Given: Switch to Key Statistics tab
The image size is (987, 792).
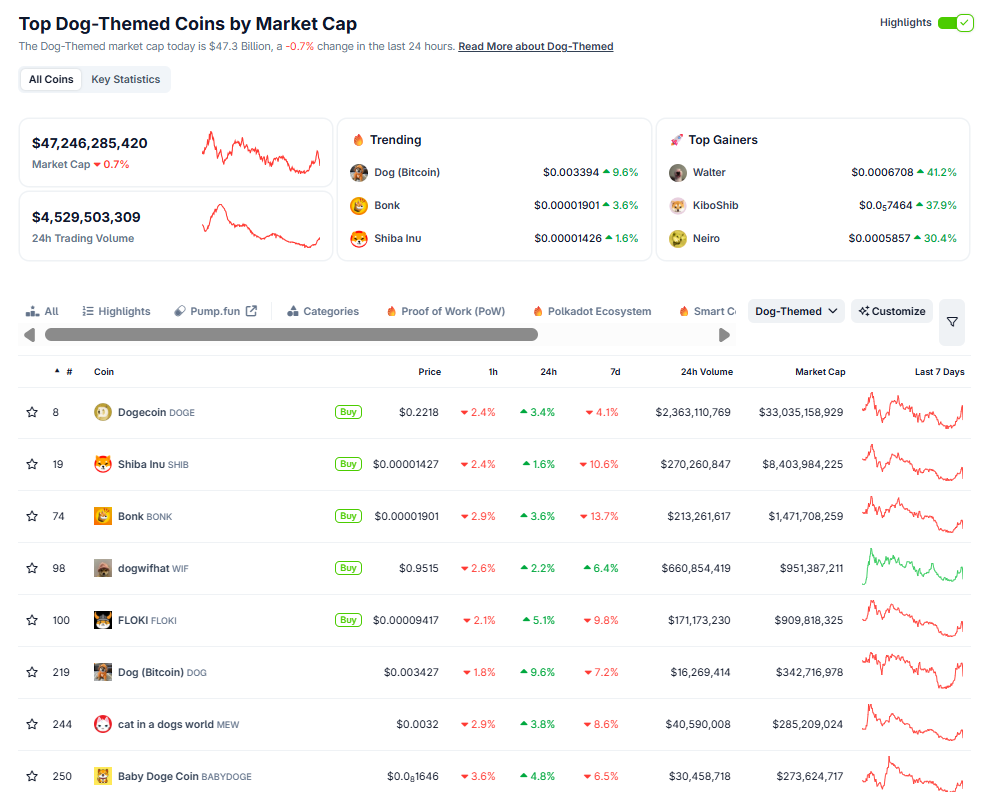Looking at the screenshot, I should [x=126, y=79].
